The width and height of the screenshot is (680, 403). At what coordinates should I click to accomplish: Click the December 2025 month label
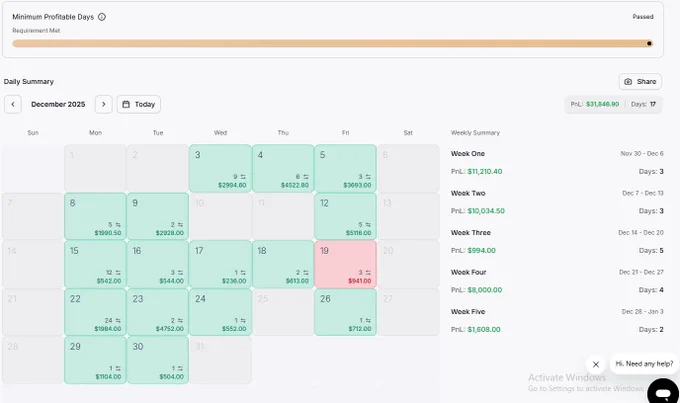pyautogui.click(x=58, y=104)
